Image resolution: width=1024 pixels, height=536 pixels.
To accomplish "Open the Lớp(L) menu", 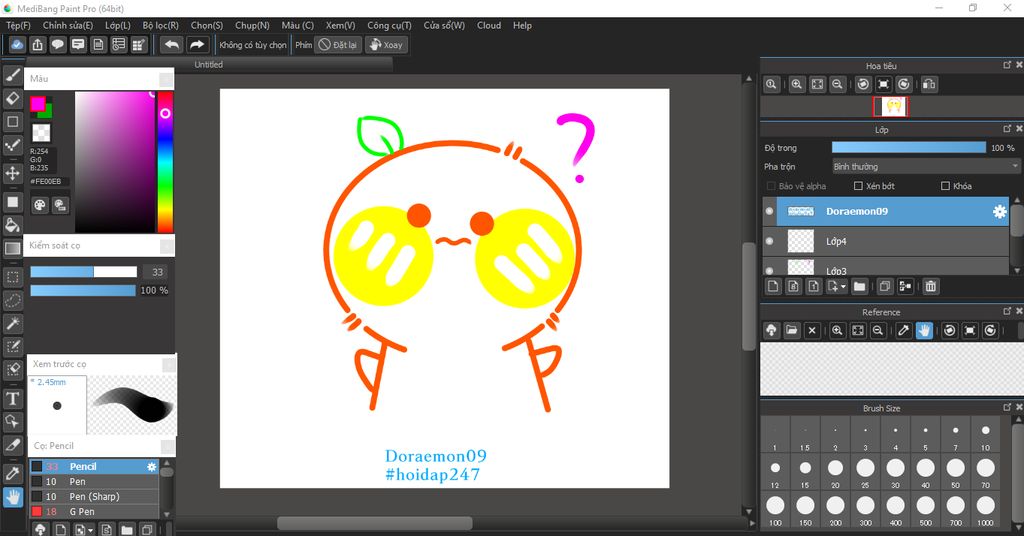I will tap(118, 25).
